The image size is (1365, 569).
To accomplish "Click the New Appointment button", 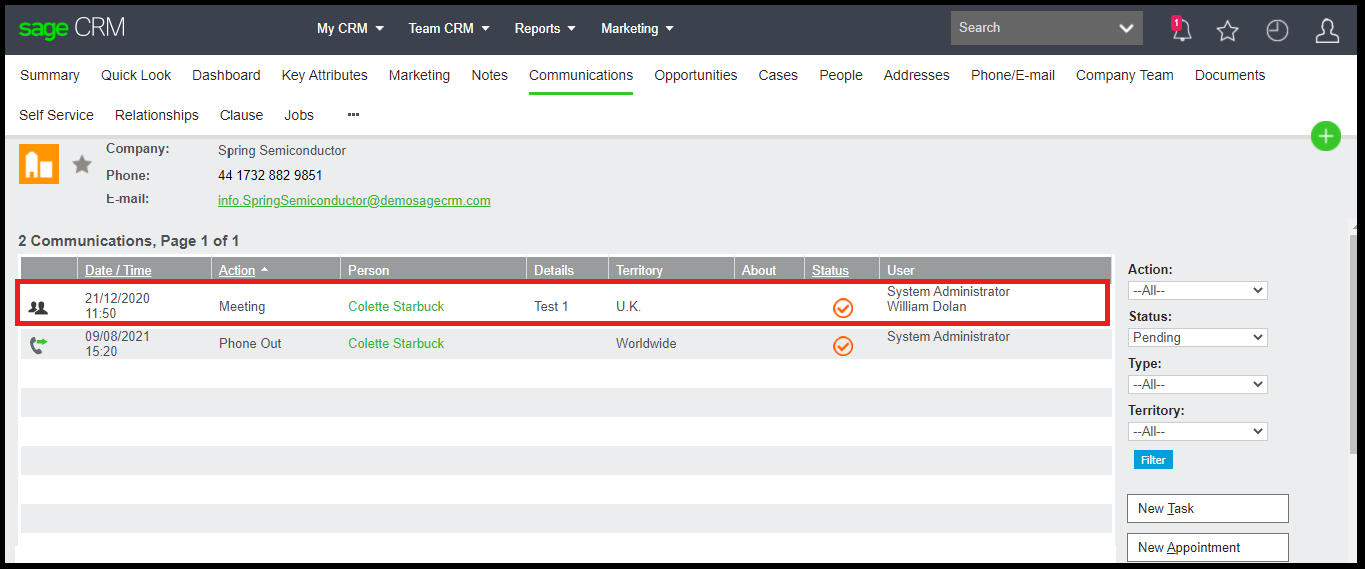I will coord(1208,547).
